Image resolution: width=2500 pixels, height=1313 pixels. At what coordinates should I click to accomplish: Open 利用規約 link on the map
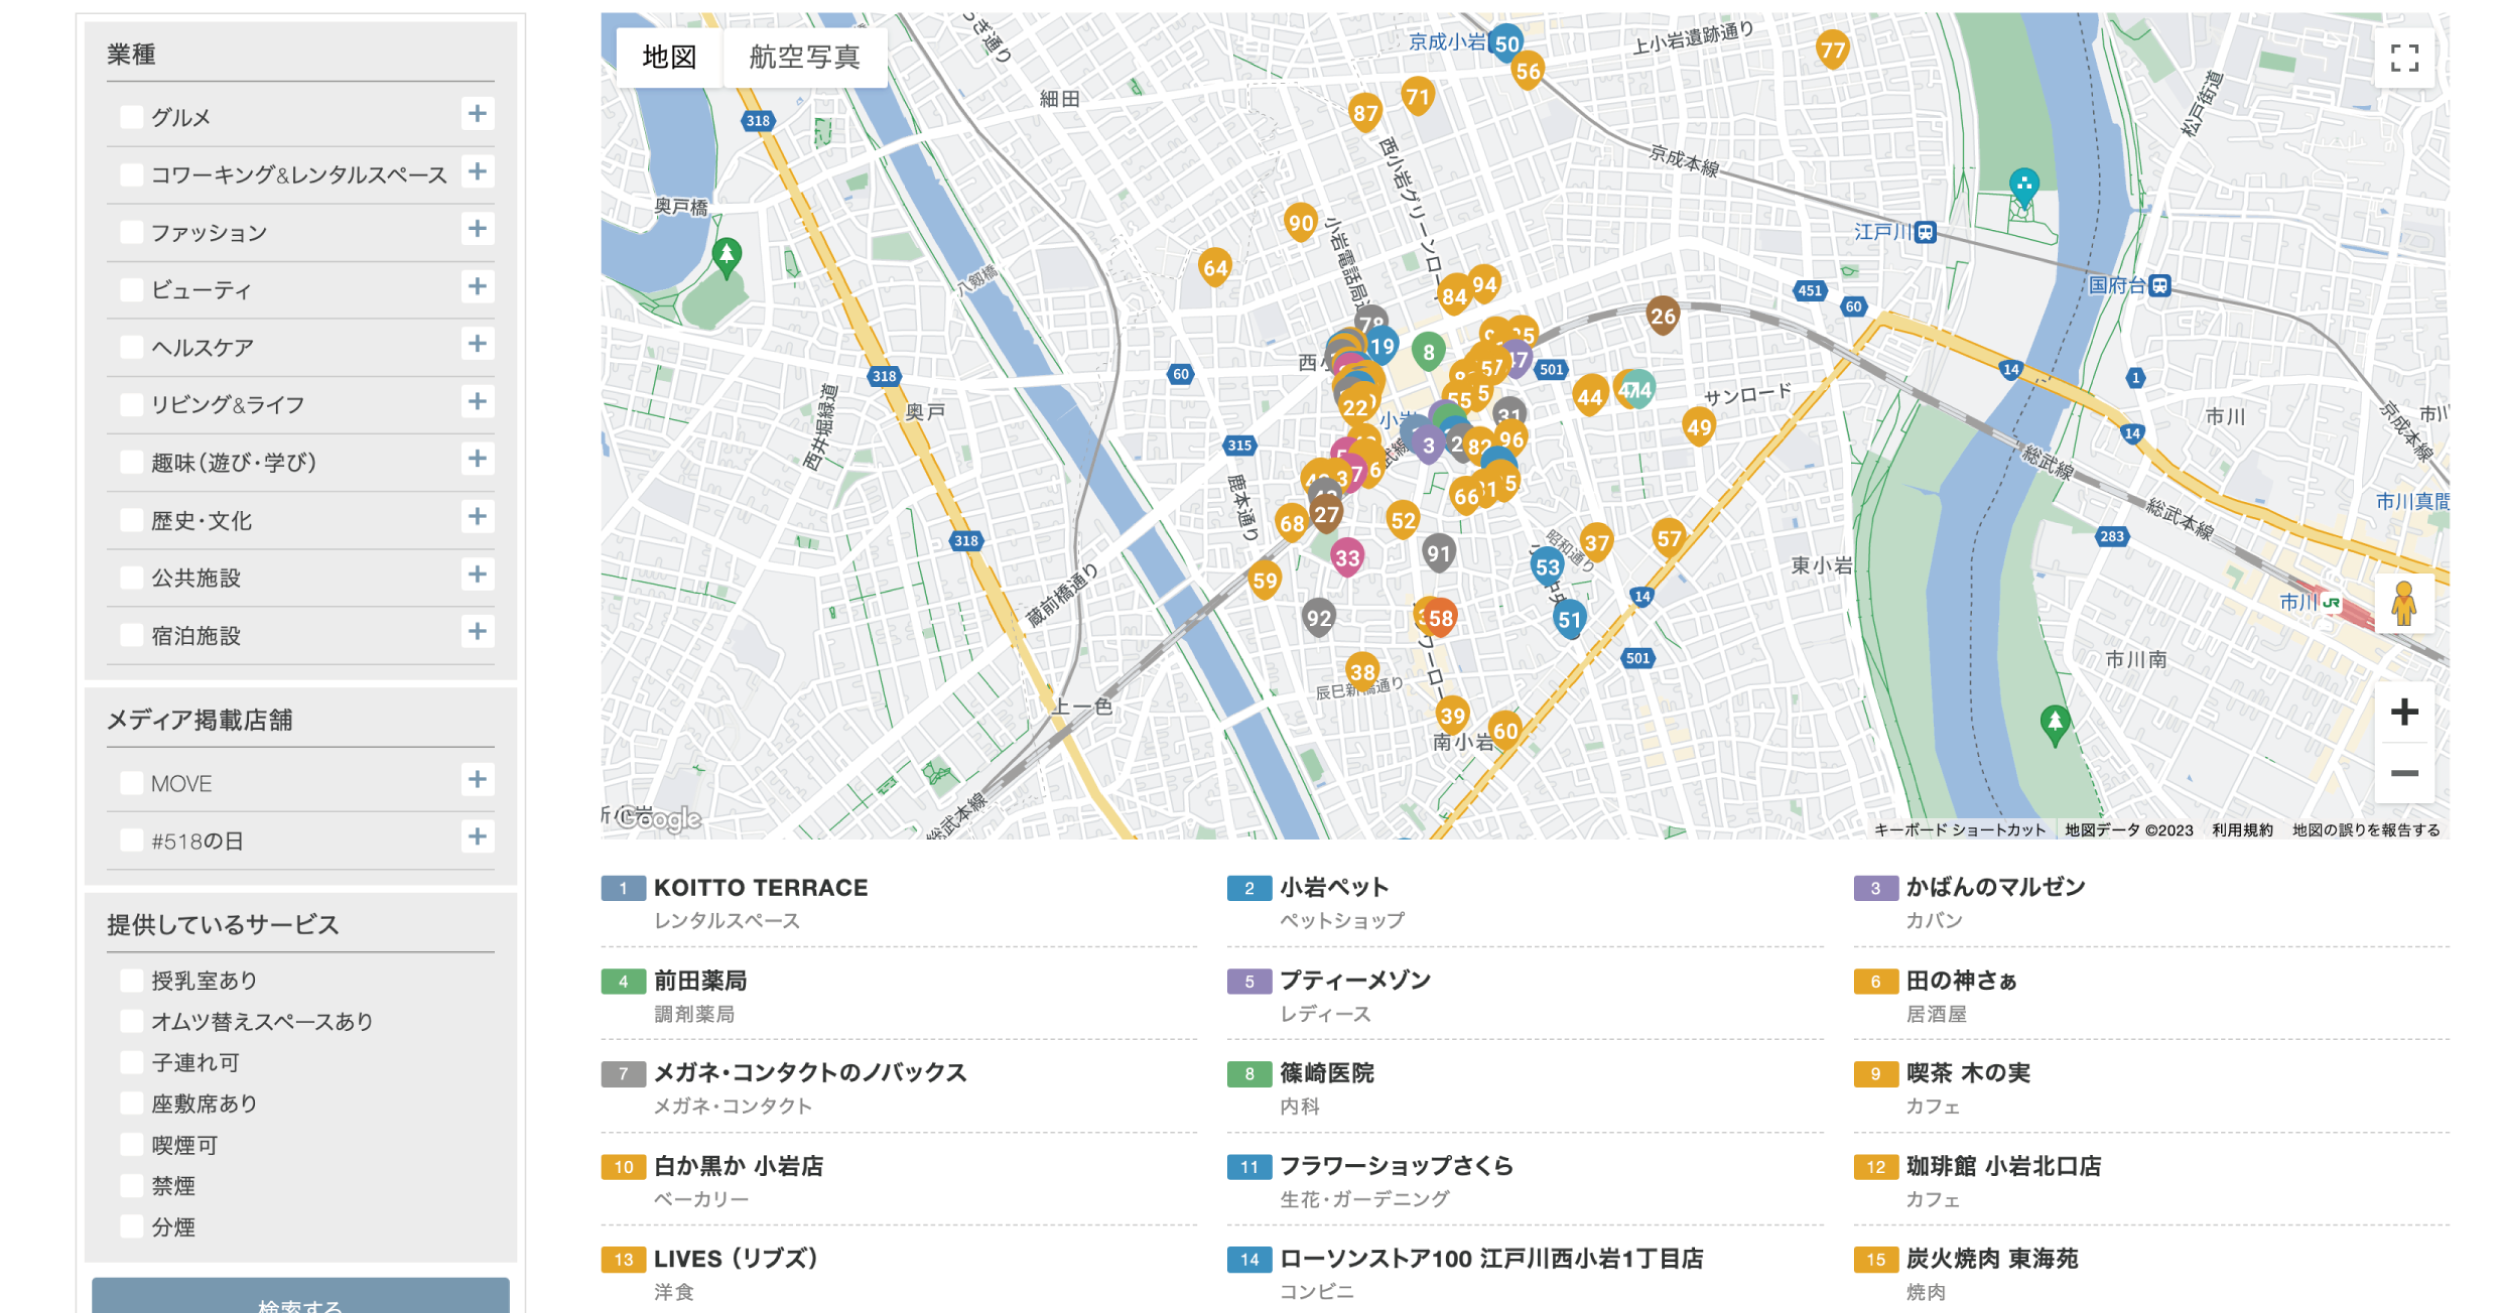pyautogui.click(x=2242, y=830)
